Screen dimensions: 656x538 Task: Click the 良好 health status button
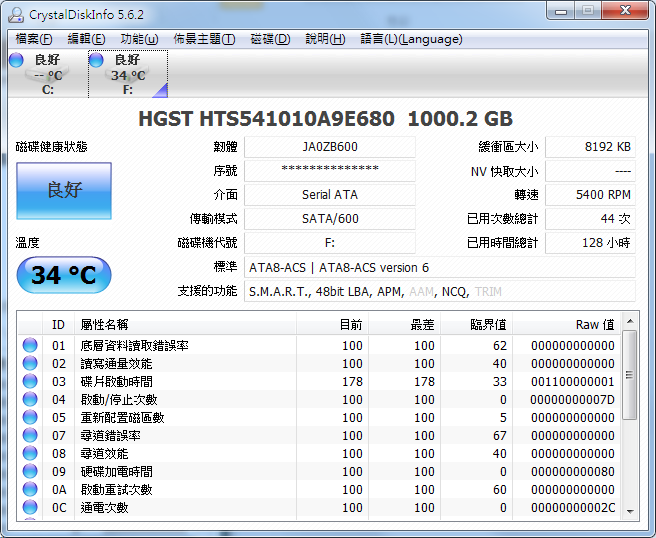(x=64, y=190)
